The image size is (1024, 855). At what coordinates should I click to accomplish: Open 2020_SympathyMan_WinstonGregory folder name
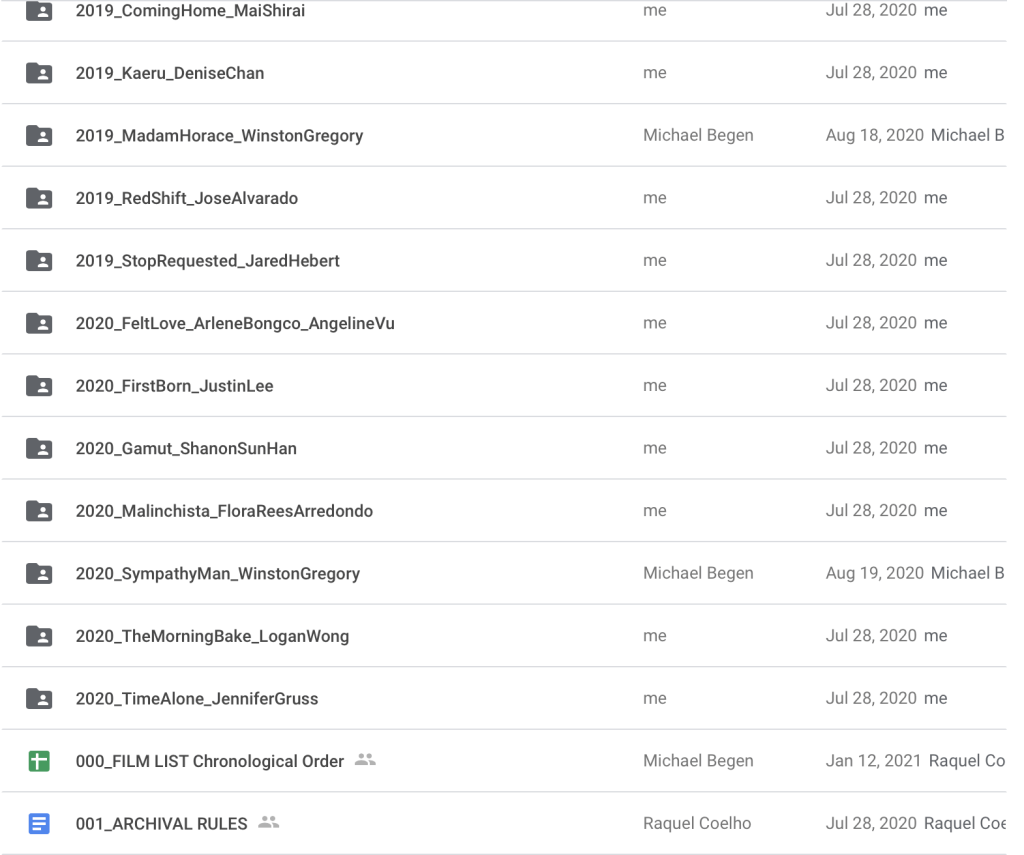point(217,574)
